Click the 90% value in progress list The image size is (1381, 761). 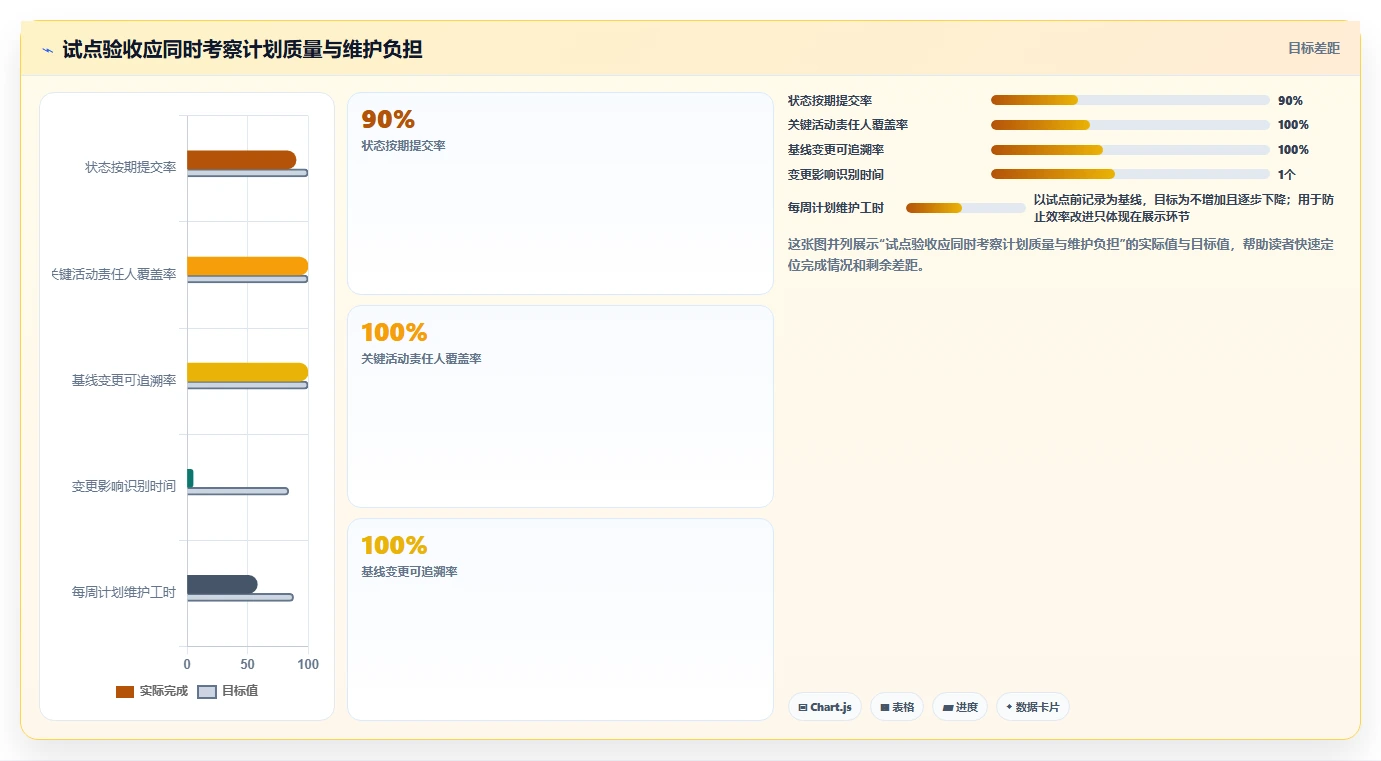(1290, 100)
